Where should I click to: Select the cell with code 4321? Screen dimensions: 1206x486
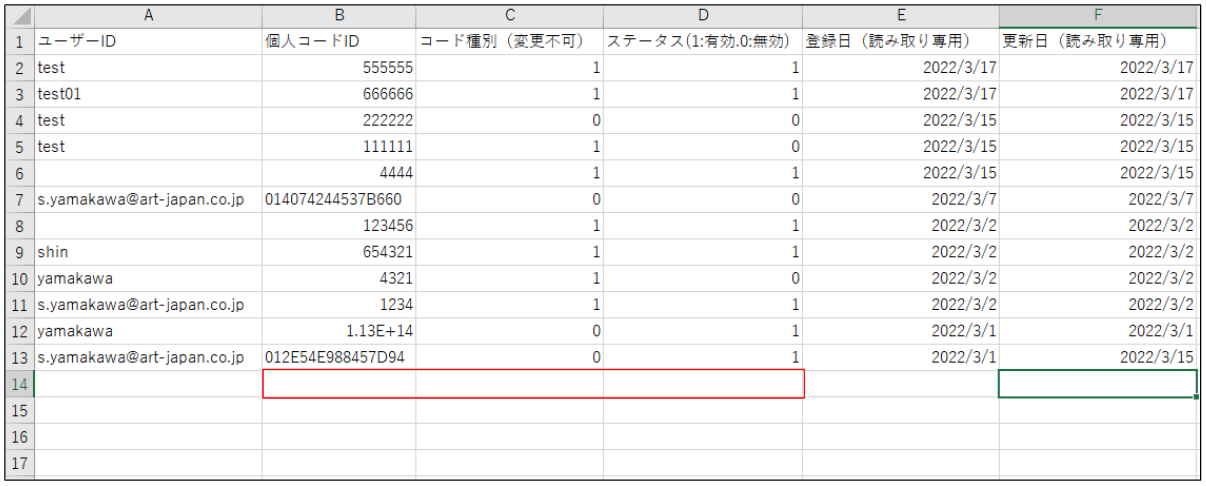pos(339,278)
